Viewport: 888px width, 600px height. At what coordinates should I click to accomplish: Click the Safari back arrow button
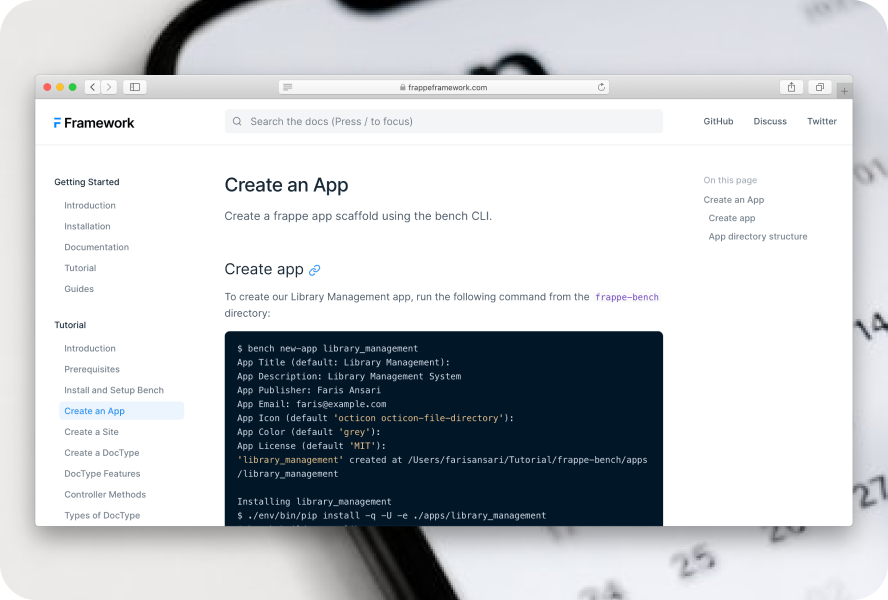click(92, 87)
